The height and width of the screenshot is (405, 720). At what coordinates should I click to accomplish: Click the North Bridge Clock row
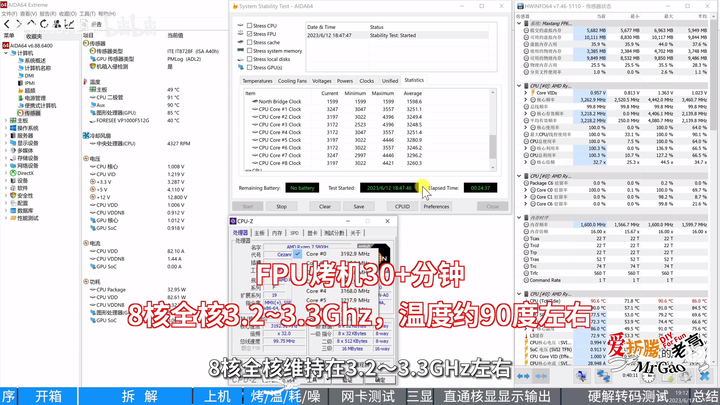click(367, 101)
